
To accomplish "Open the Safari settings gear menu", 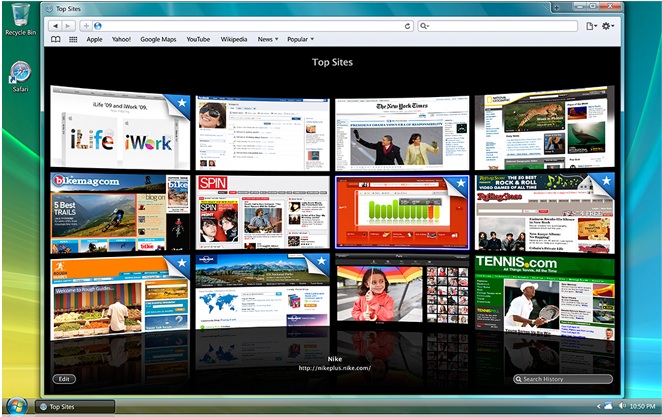I will coord(608,26).
